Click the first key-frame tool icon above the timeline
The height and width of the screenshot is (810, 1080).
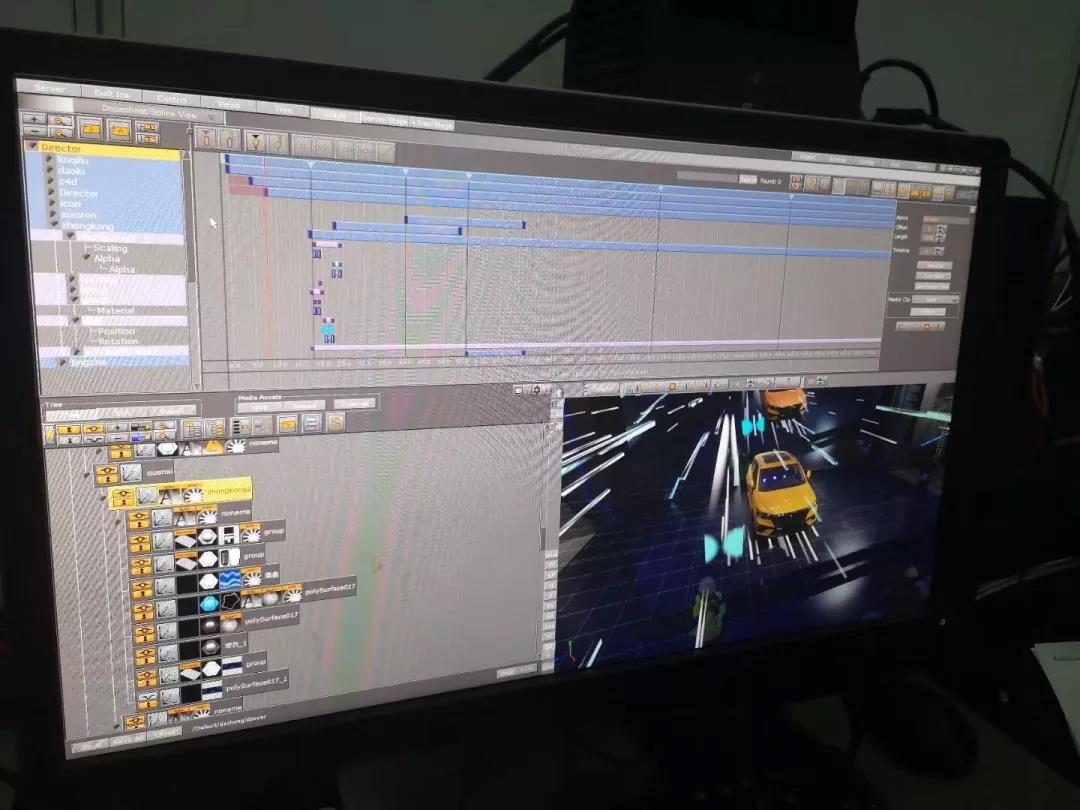[x=206, y=139]
